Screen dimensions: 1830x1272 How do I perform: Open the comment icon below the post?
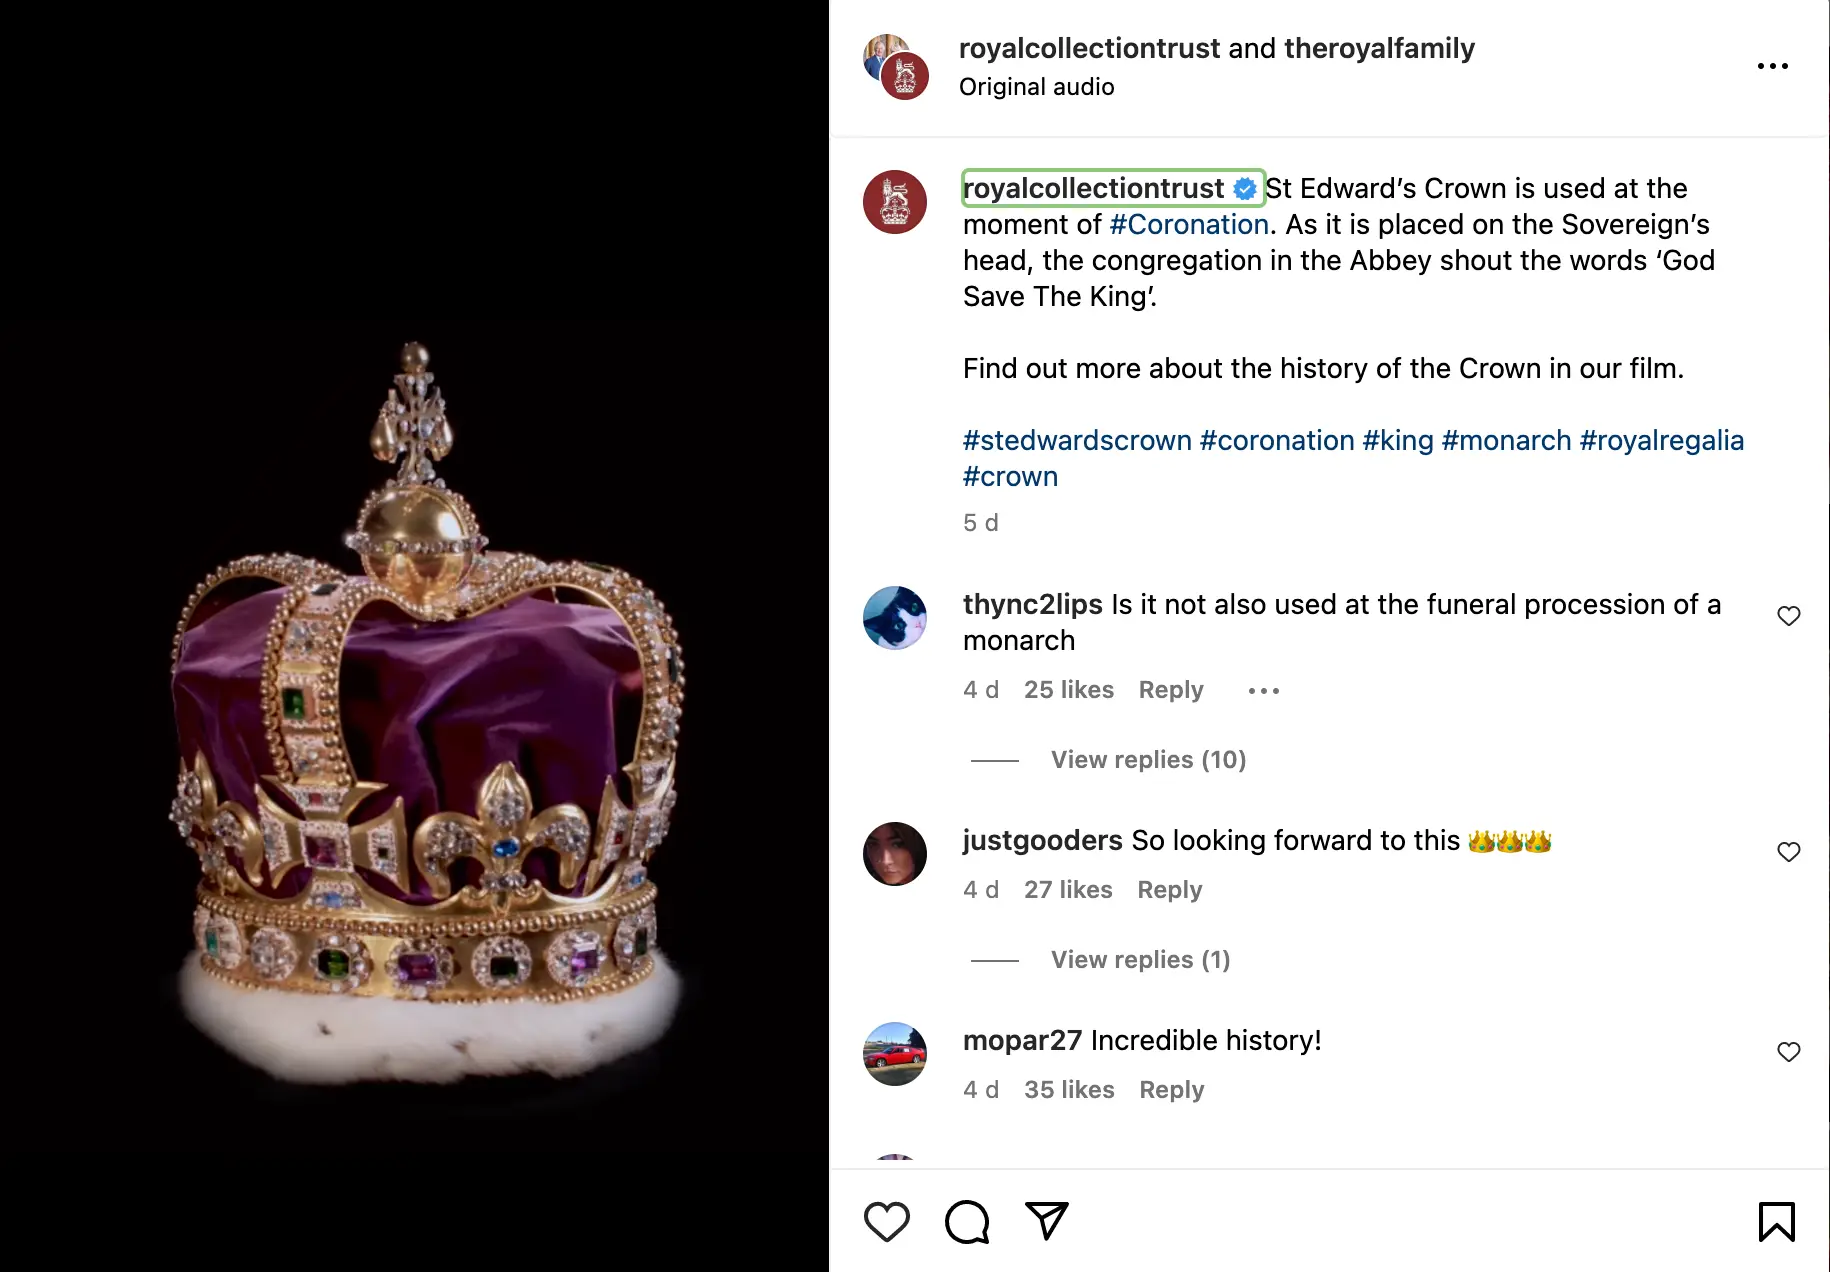click(966, 1221)
